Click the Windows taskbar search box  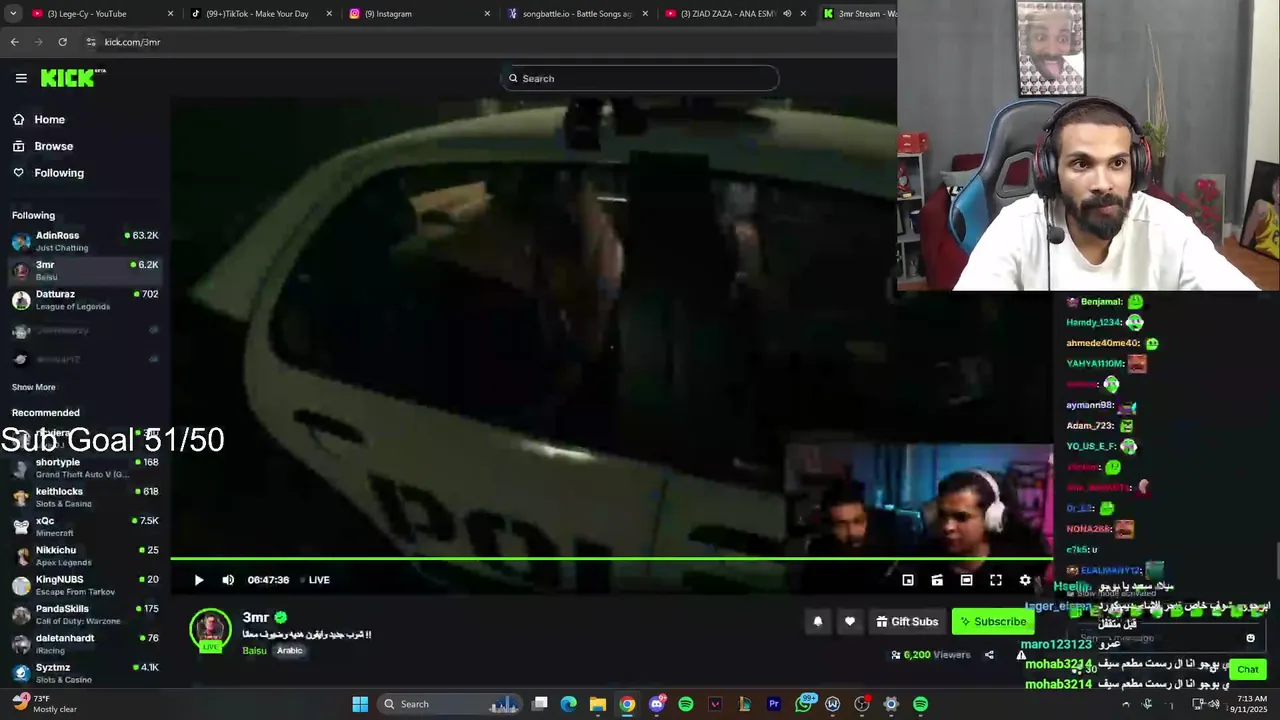click(452, 704)
